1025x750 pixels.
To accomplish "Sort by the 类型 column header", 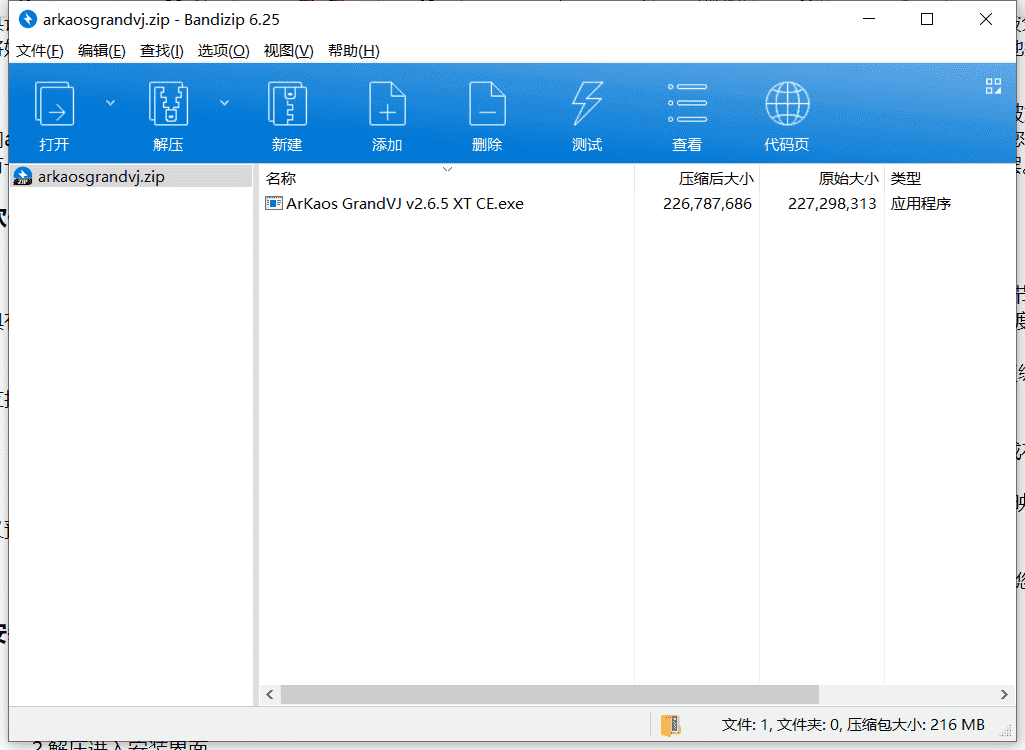I will tap(949, 178).
